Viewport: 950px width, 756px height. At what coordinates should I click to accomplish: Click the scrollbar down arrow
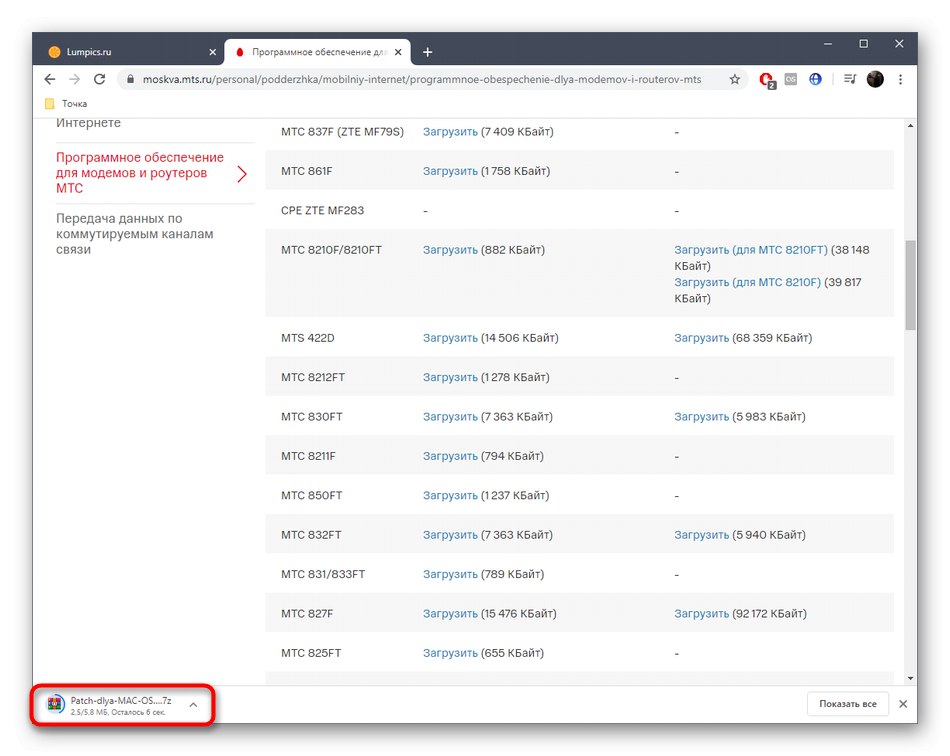coord(910,678)
